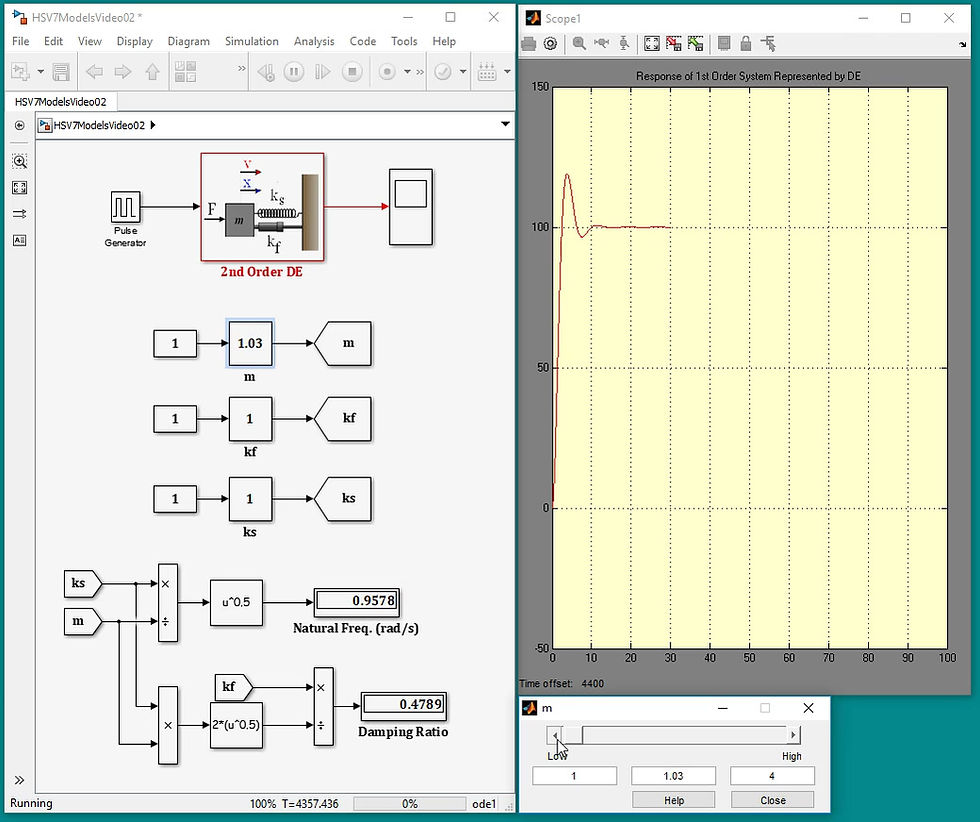Open the Tools menu
Screen dimensions: 980x822
click(404, 41)
